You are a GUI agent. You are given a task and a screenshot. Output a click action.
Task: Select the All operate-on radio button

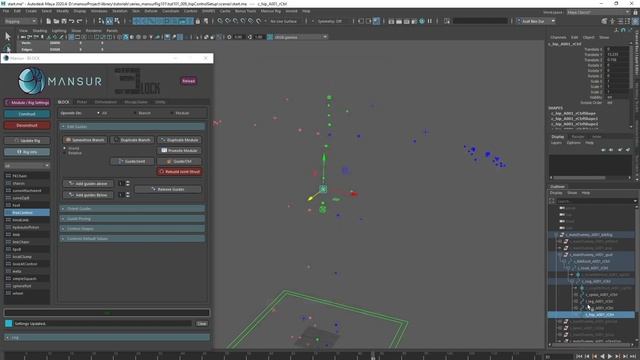click(99, 113)
